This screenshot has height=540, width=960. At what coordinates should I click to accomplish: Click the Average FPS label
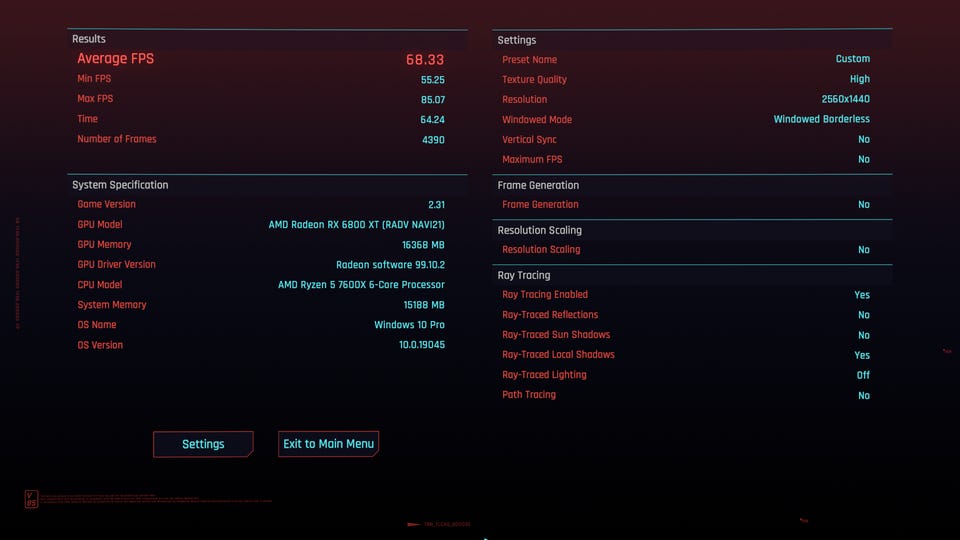point(115,59)
